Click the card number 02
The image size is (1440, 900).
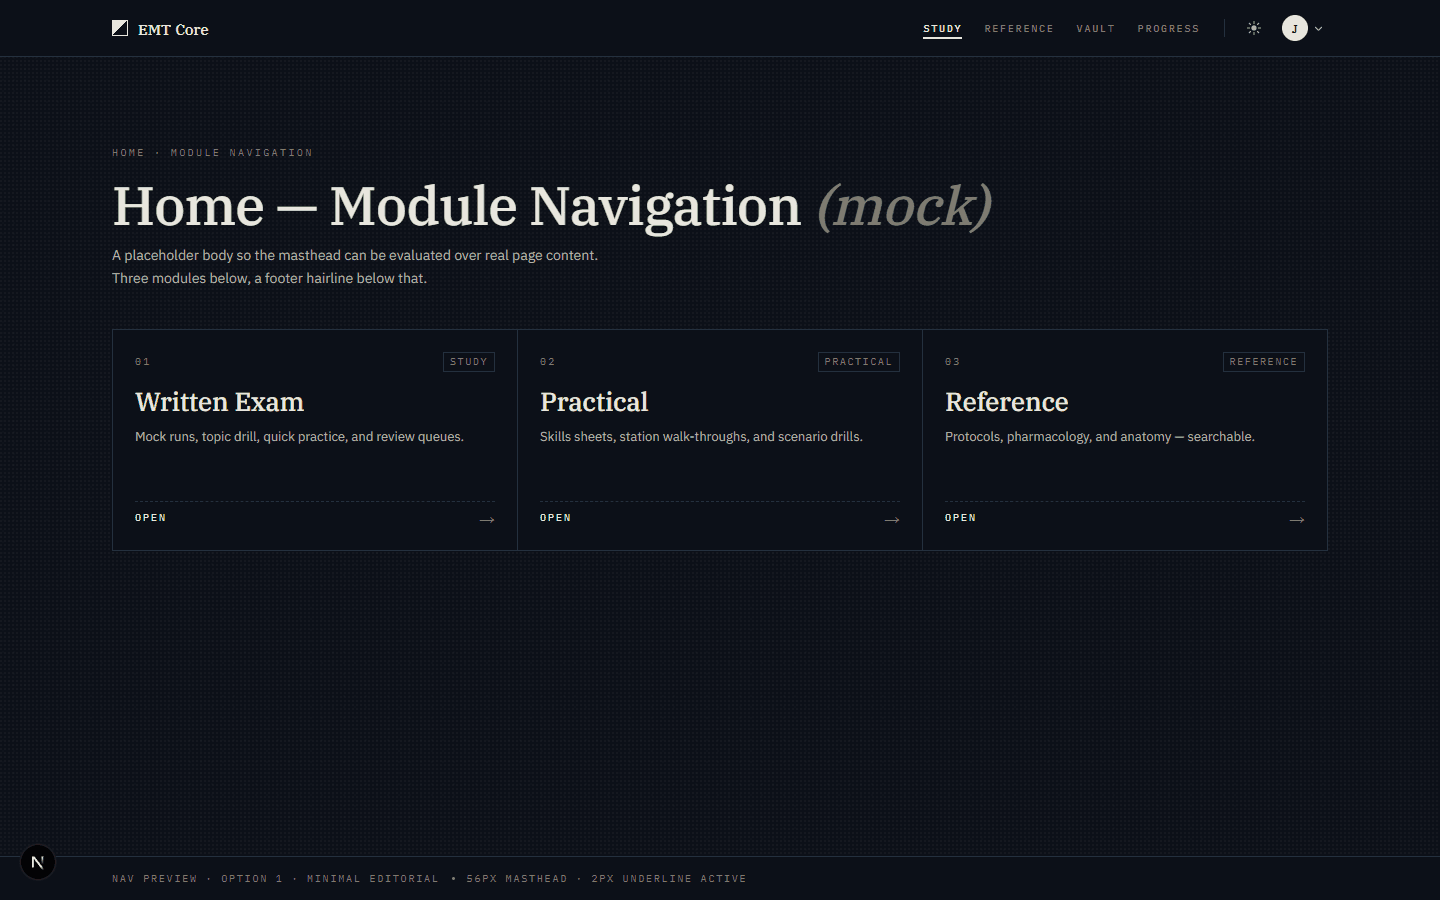click(547, 362)
